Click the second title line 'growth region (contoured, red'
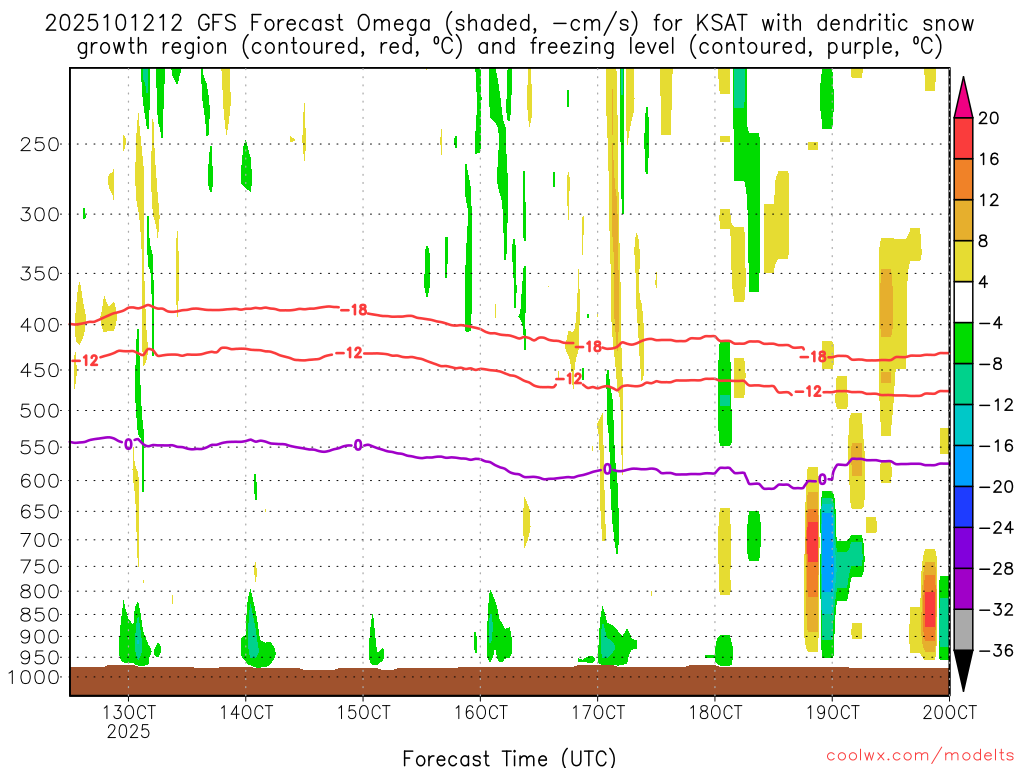 (509, 47)
